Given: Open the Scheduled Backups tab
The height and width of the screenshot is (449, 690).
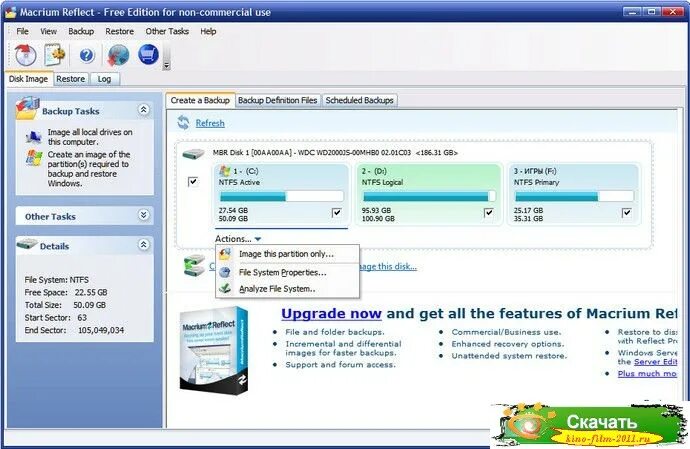Looking at the screenshot, I should 360,100.
